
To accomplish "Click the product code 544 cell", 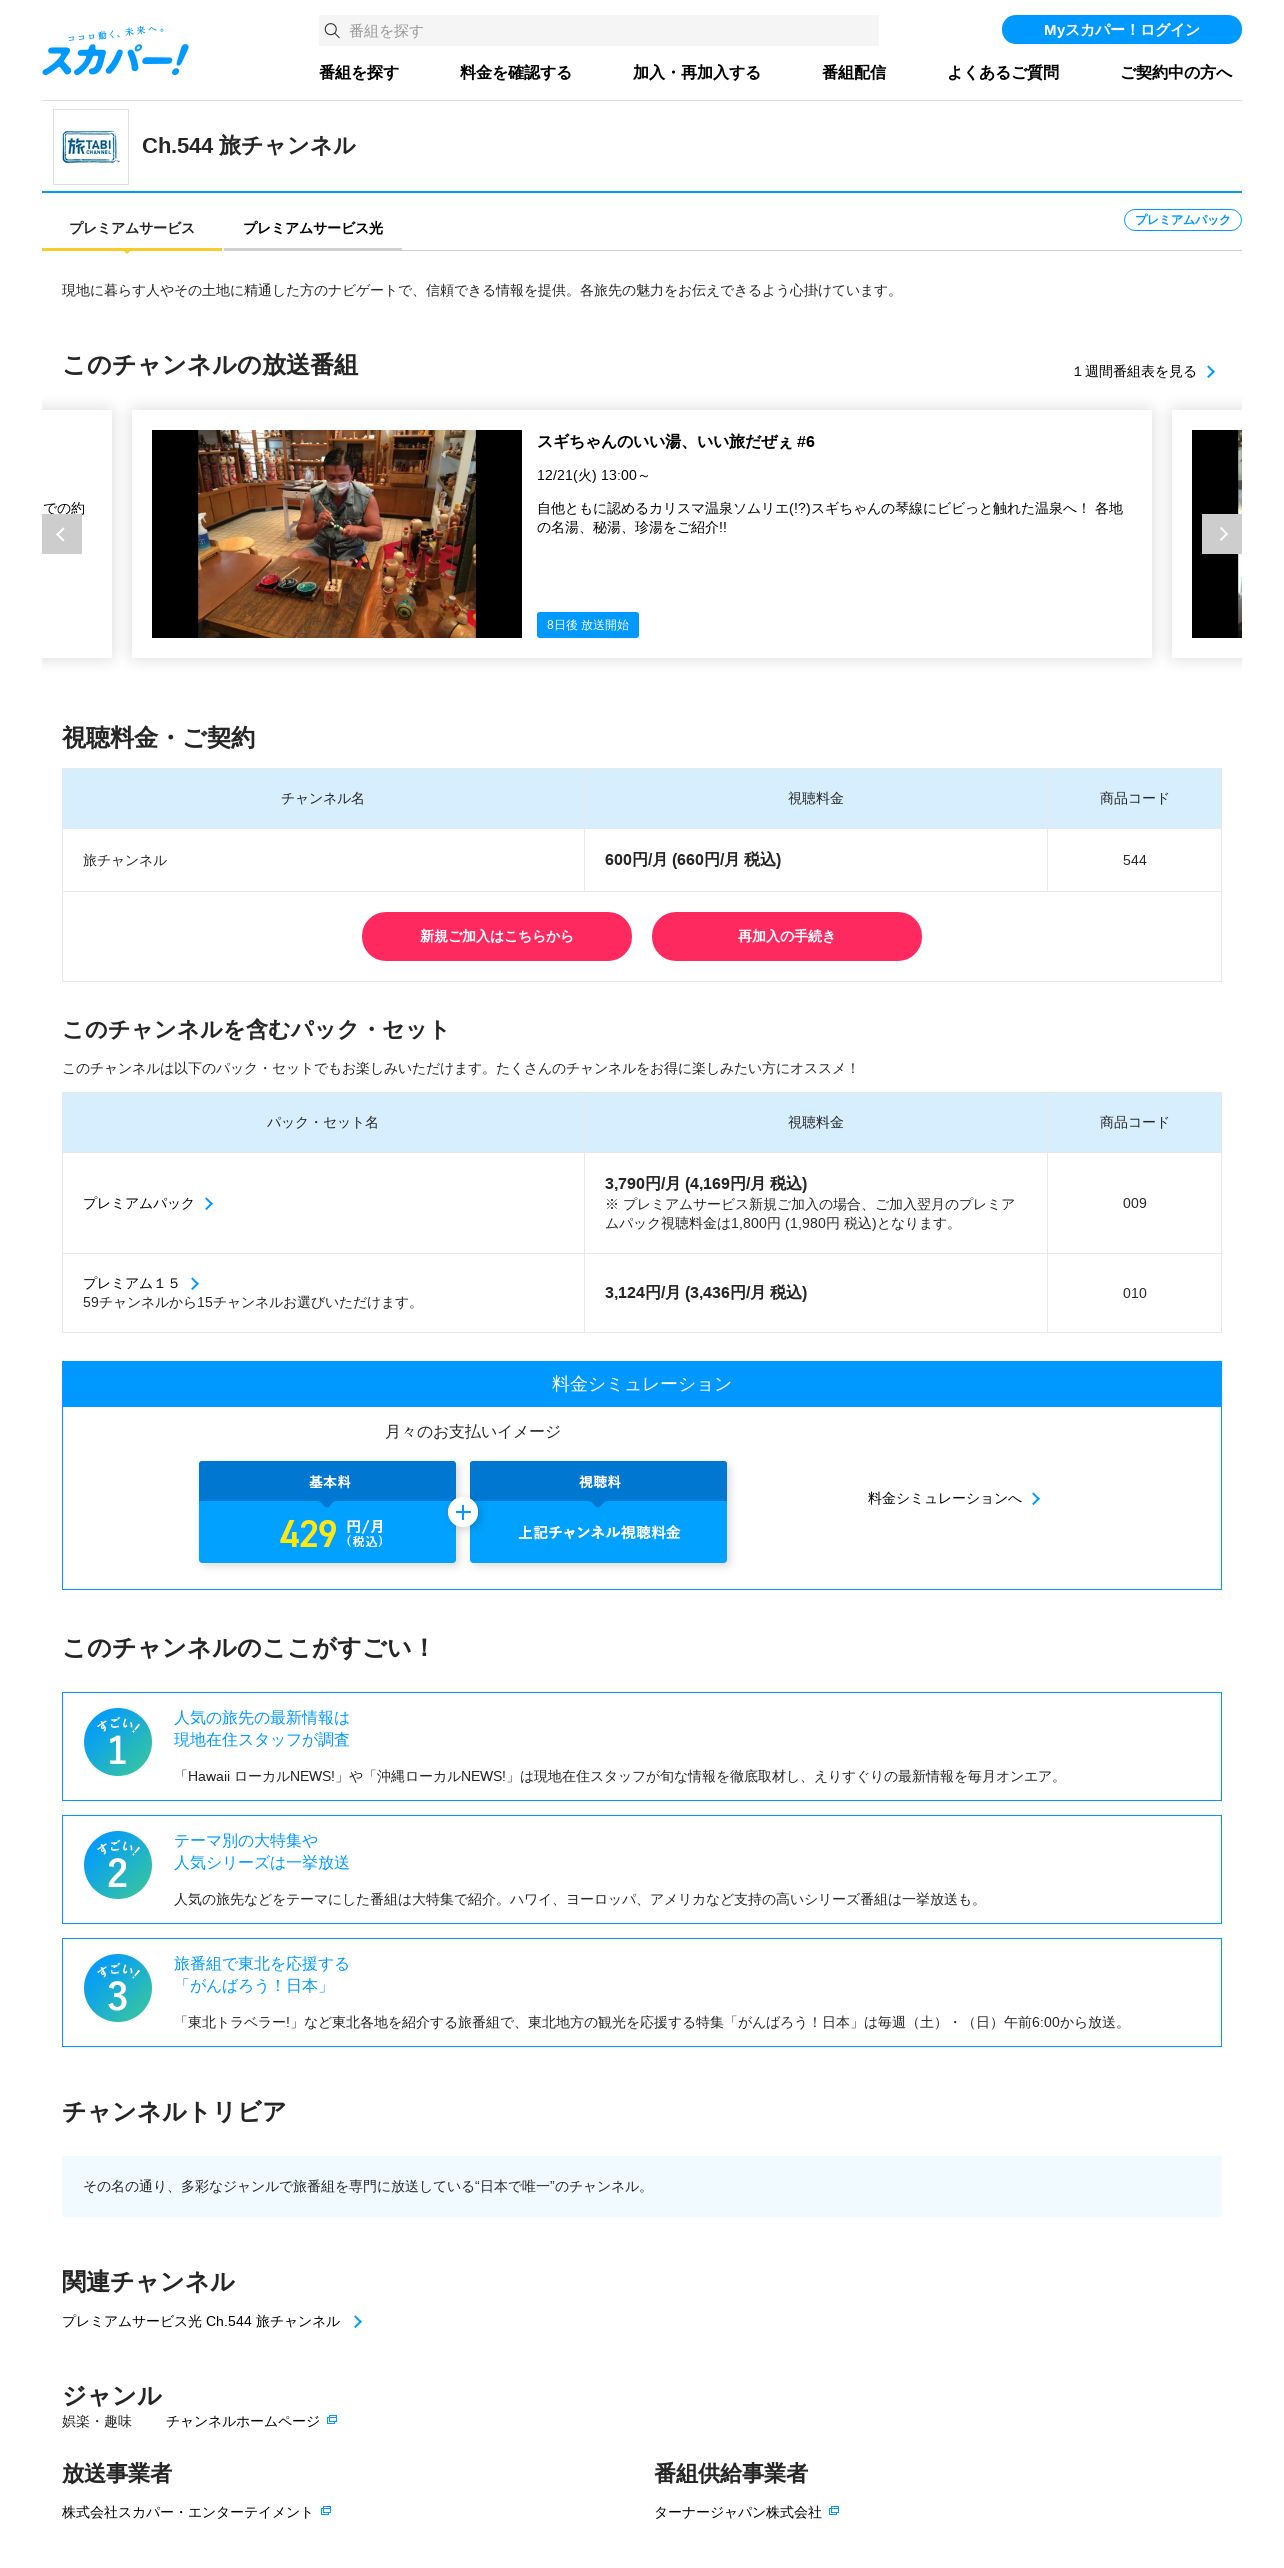I will [1135, 860].
